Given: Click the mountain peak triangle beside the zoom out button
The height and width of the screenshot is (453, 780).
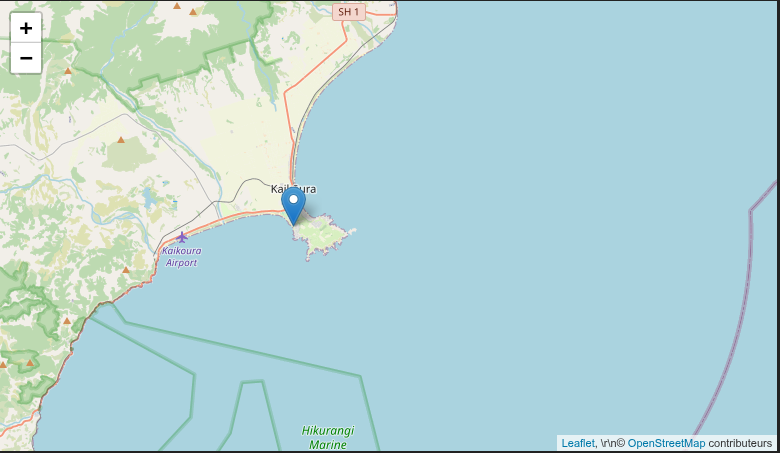Looking at the screenshot, I should pyautogui.click(x=68, y=71).
